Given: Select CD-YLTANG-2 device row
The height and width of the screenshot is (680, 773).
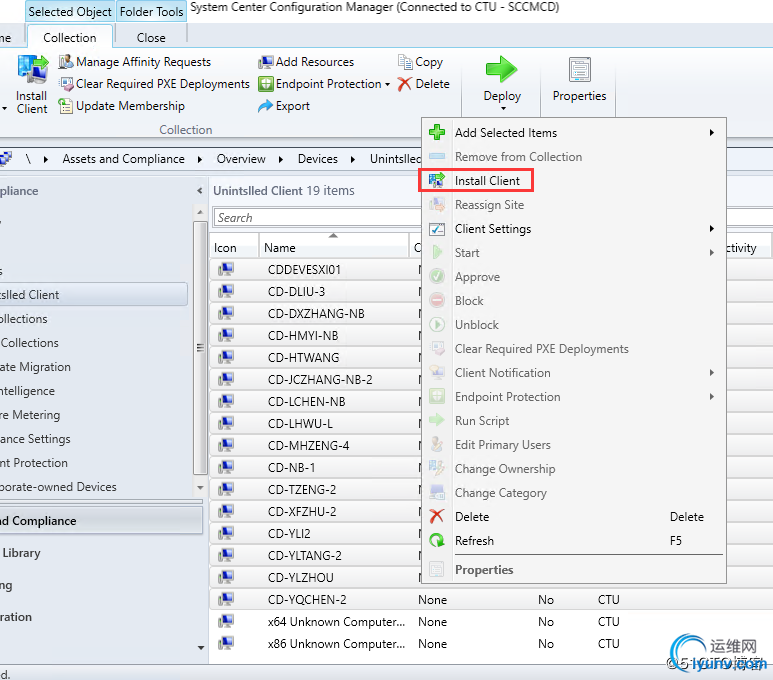Looking at the screenshot, I should coord(316,555).
